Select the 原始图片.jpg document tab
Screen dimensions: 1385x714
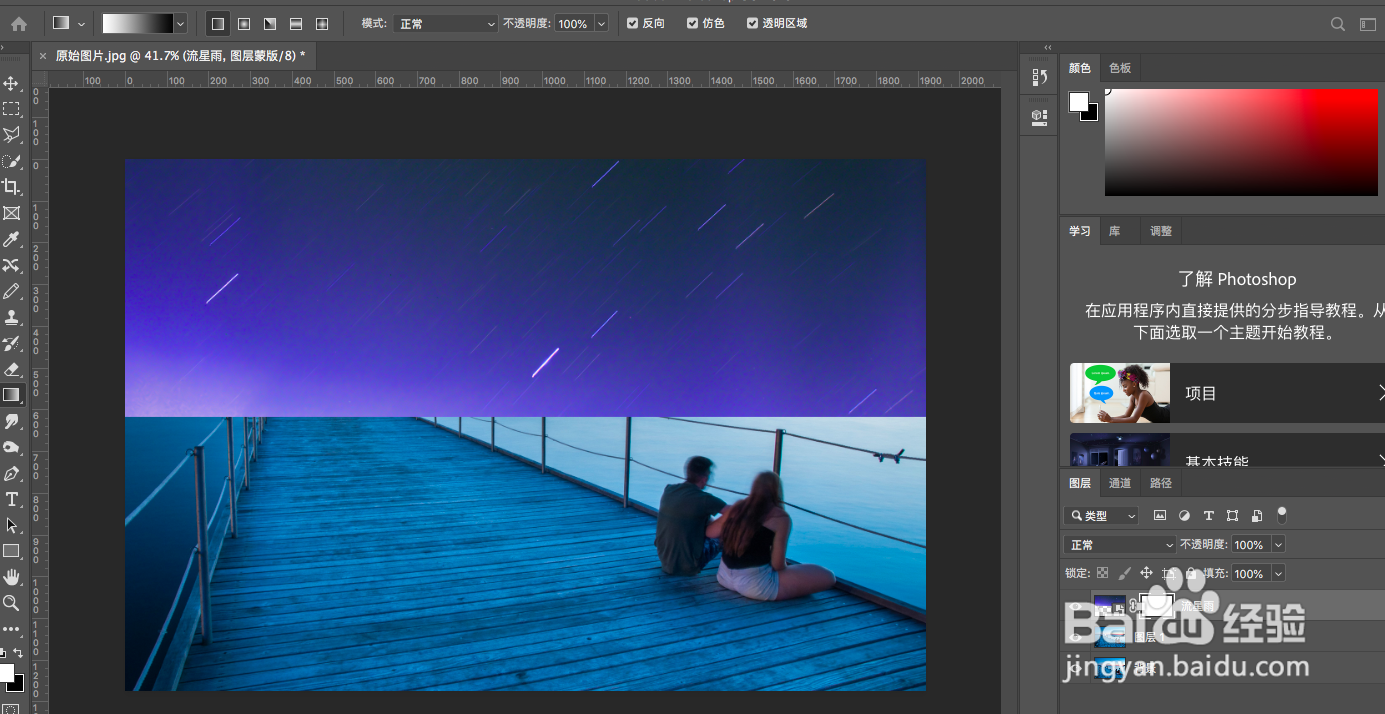pos(175,56)
